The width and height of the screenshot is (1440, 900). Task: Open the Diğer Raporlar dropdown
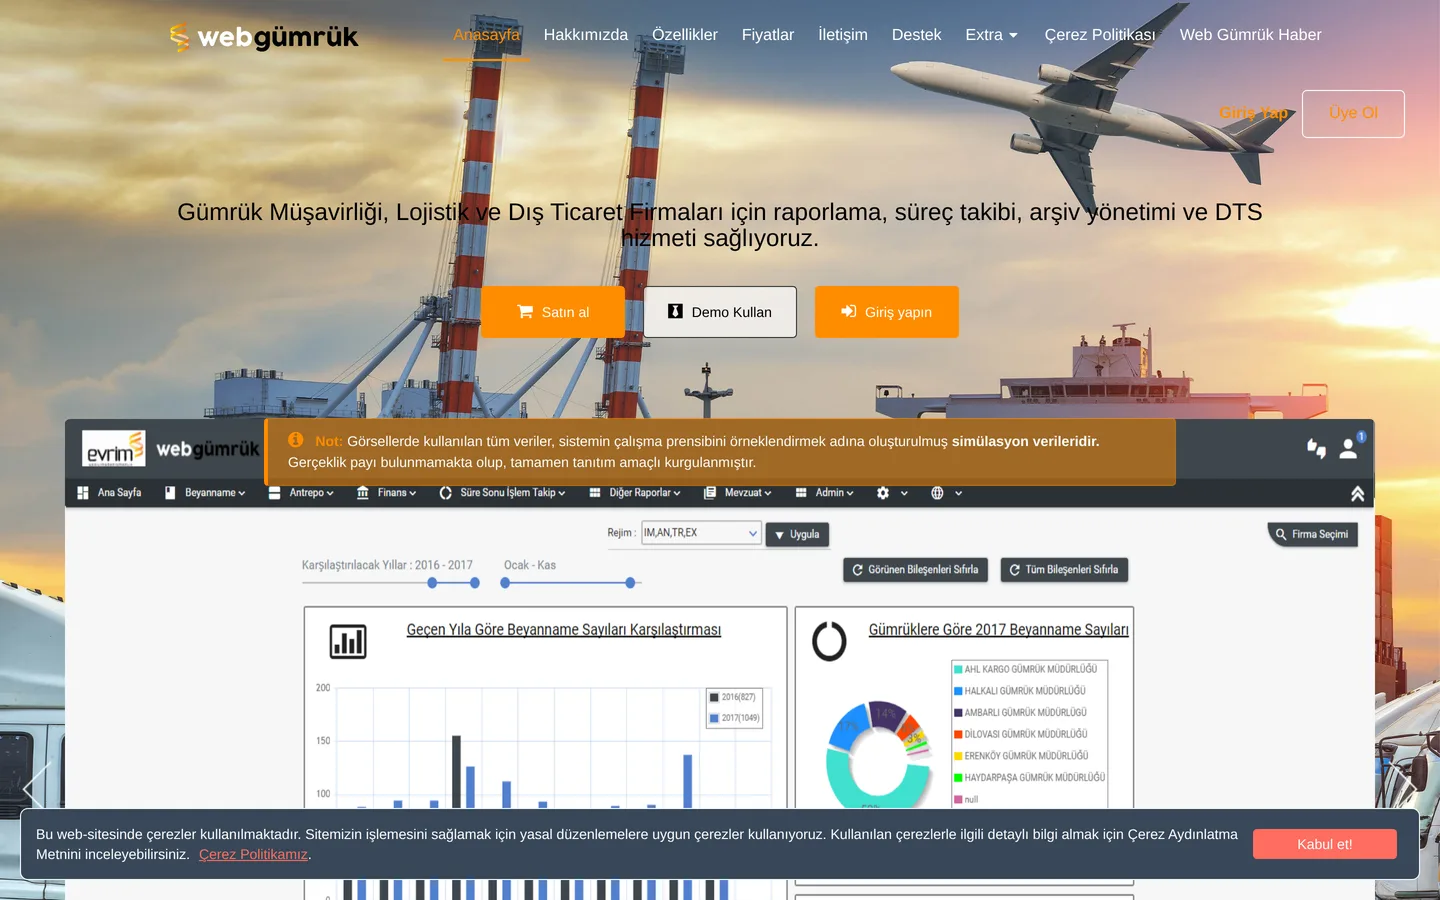click(x=635, y=493)
